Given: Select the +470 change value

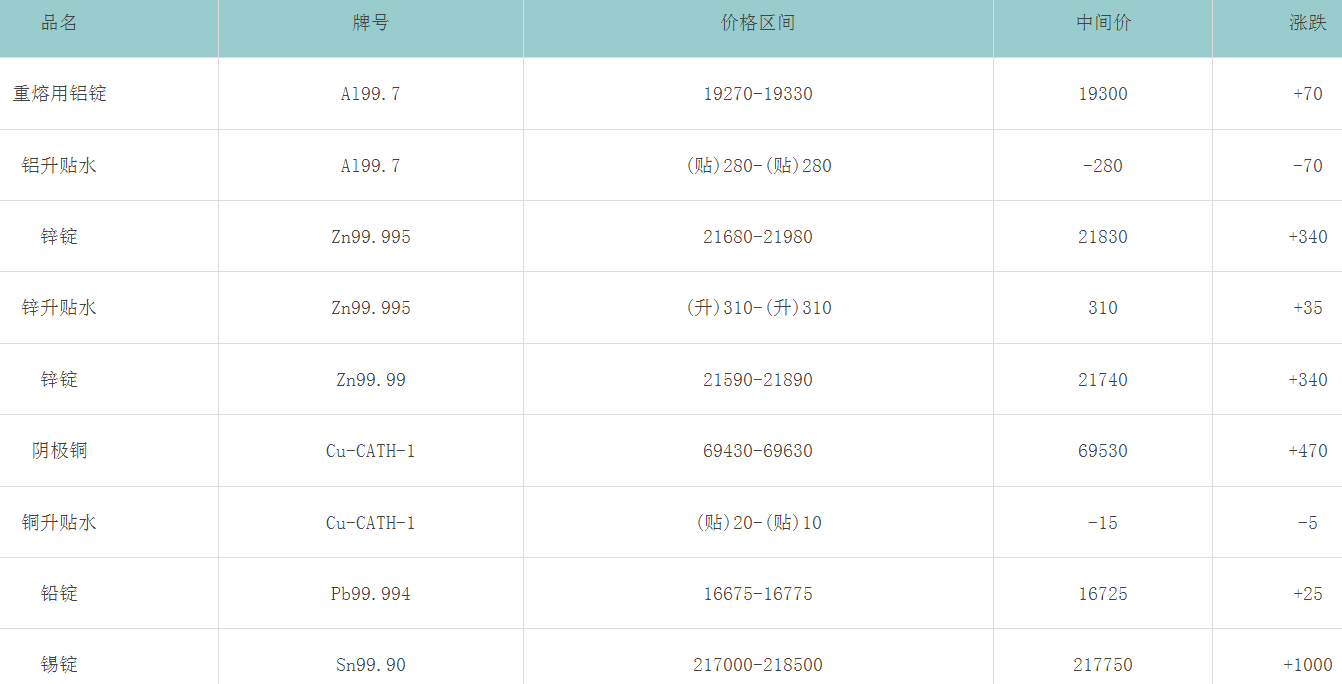Looking at the screenshot, I should pyautogui.click(x=1307, y=451).
